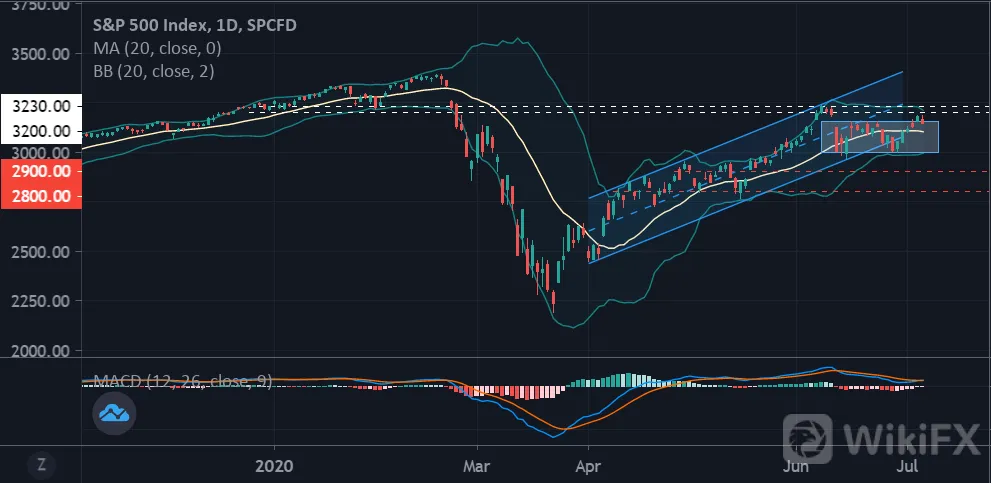The image size is (991, 483).
Task: Select the S&P 500 Index title label
Action: click(195, 25)
